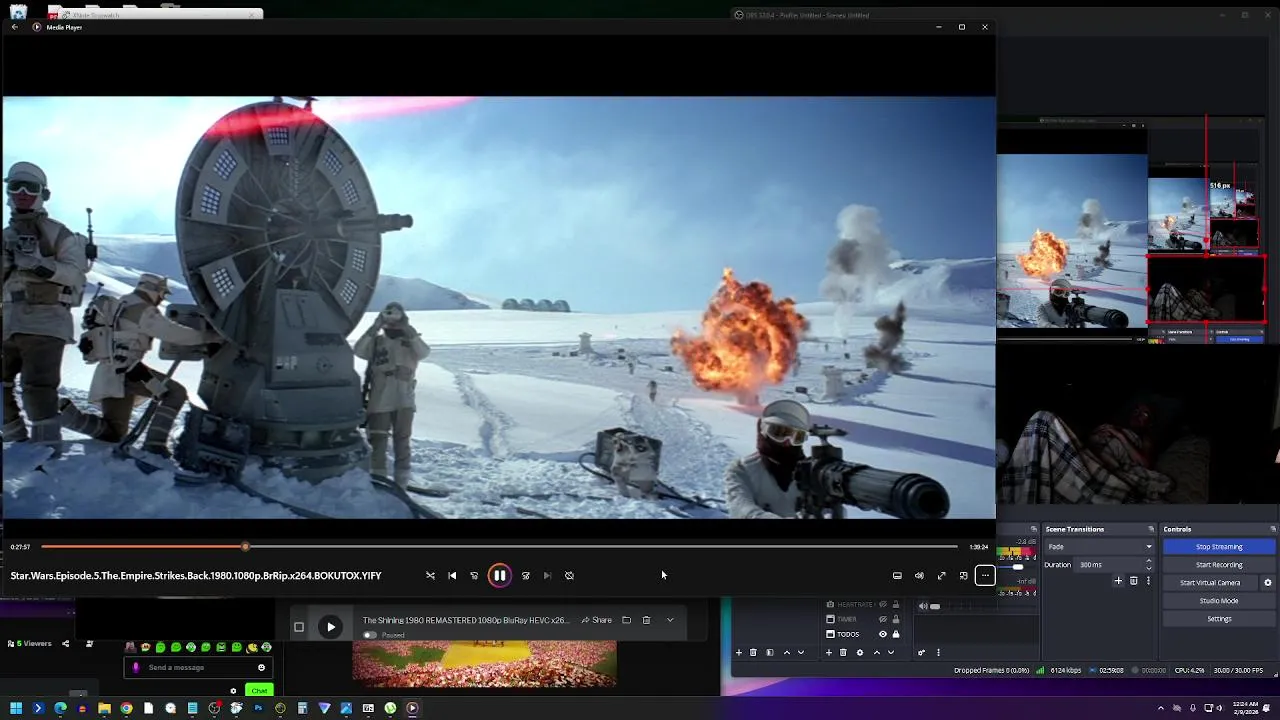Skip forward 30 seconds in Media Player
The width and height of the screenshot is (1280, 720).
tap(525, 575)
